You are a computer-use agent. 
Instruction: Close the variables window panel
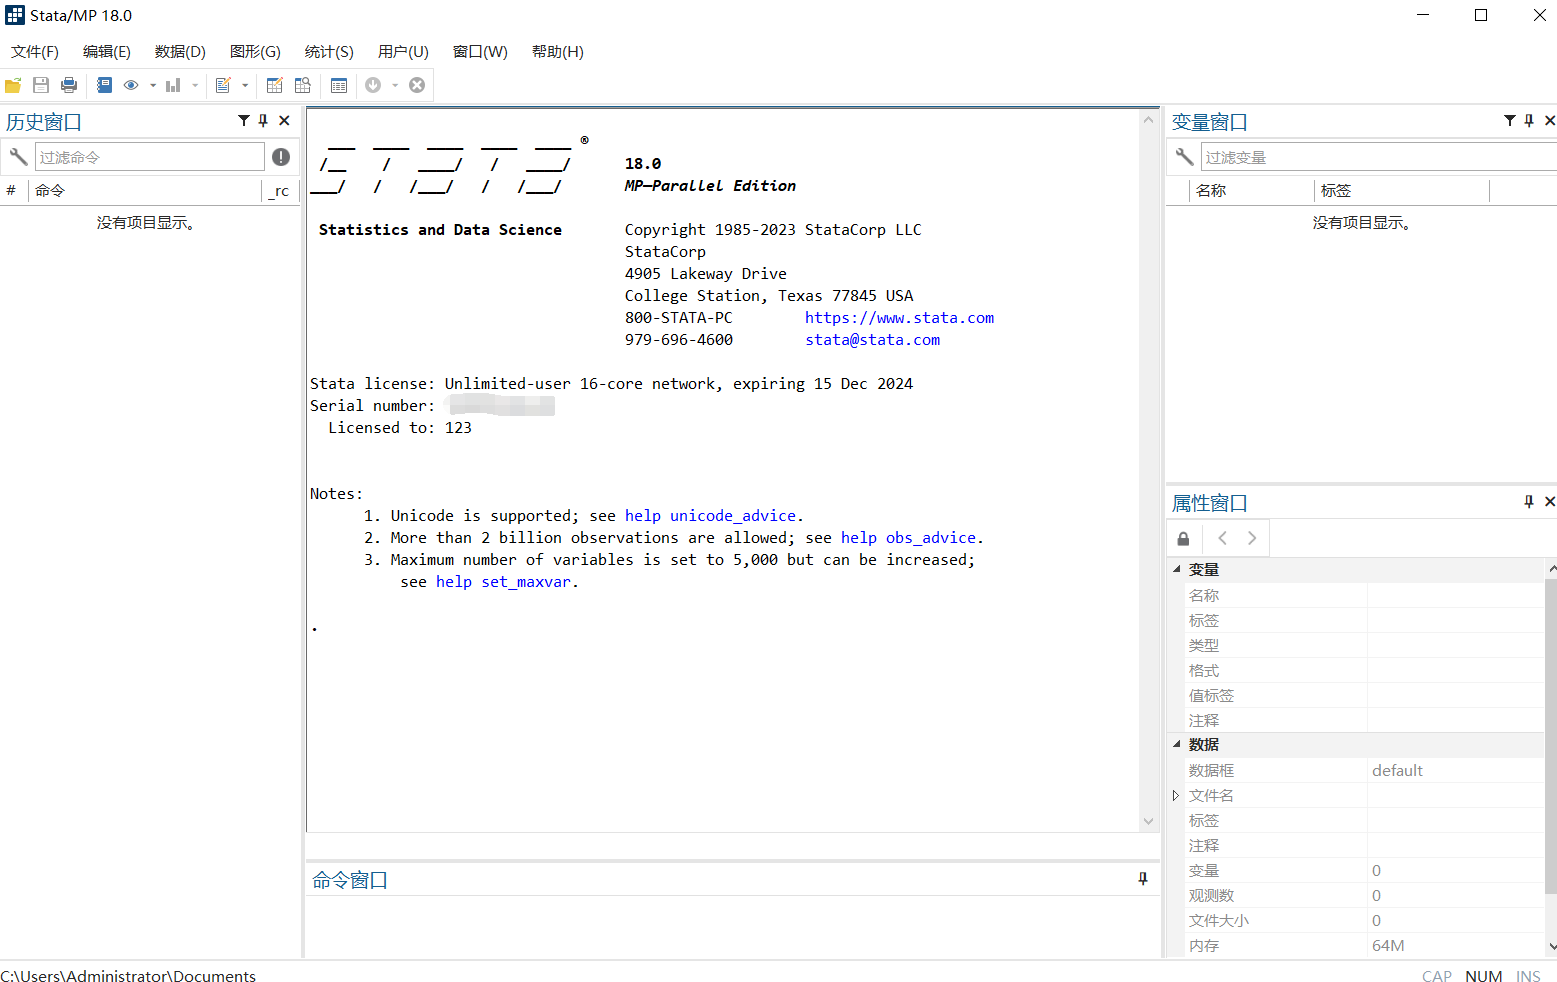[x=1550, y=121]
